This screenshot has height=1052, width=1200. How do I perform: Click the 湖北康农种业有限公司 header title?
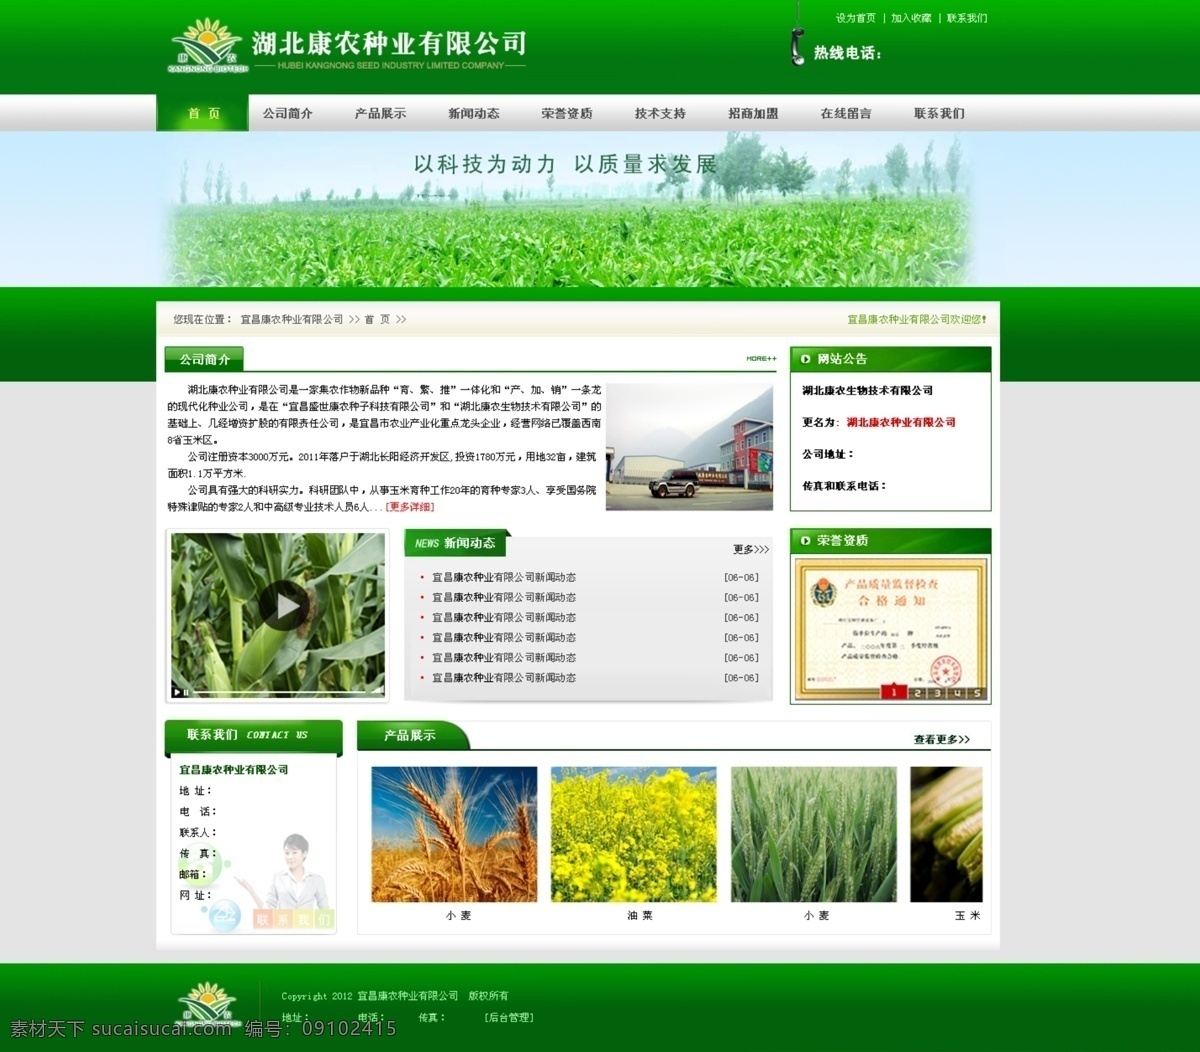tap(389, 43)
